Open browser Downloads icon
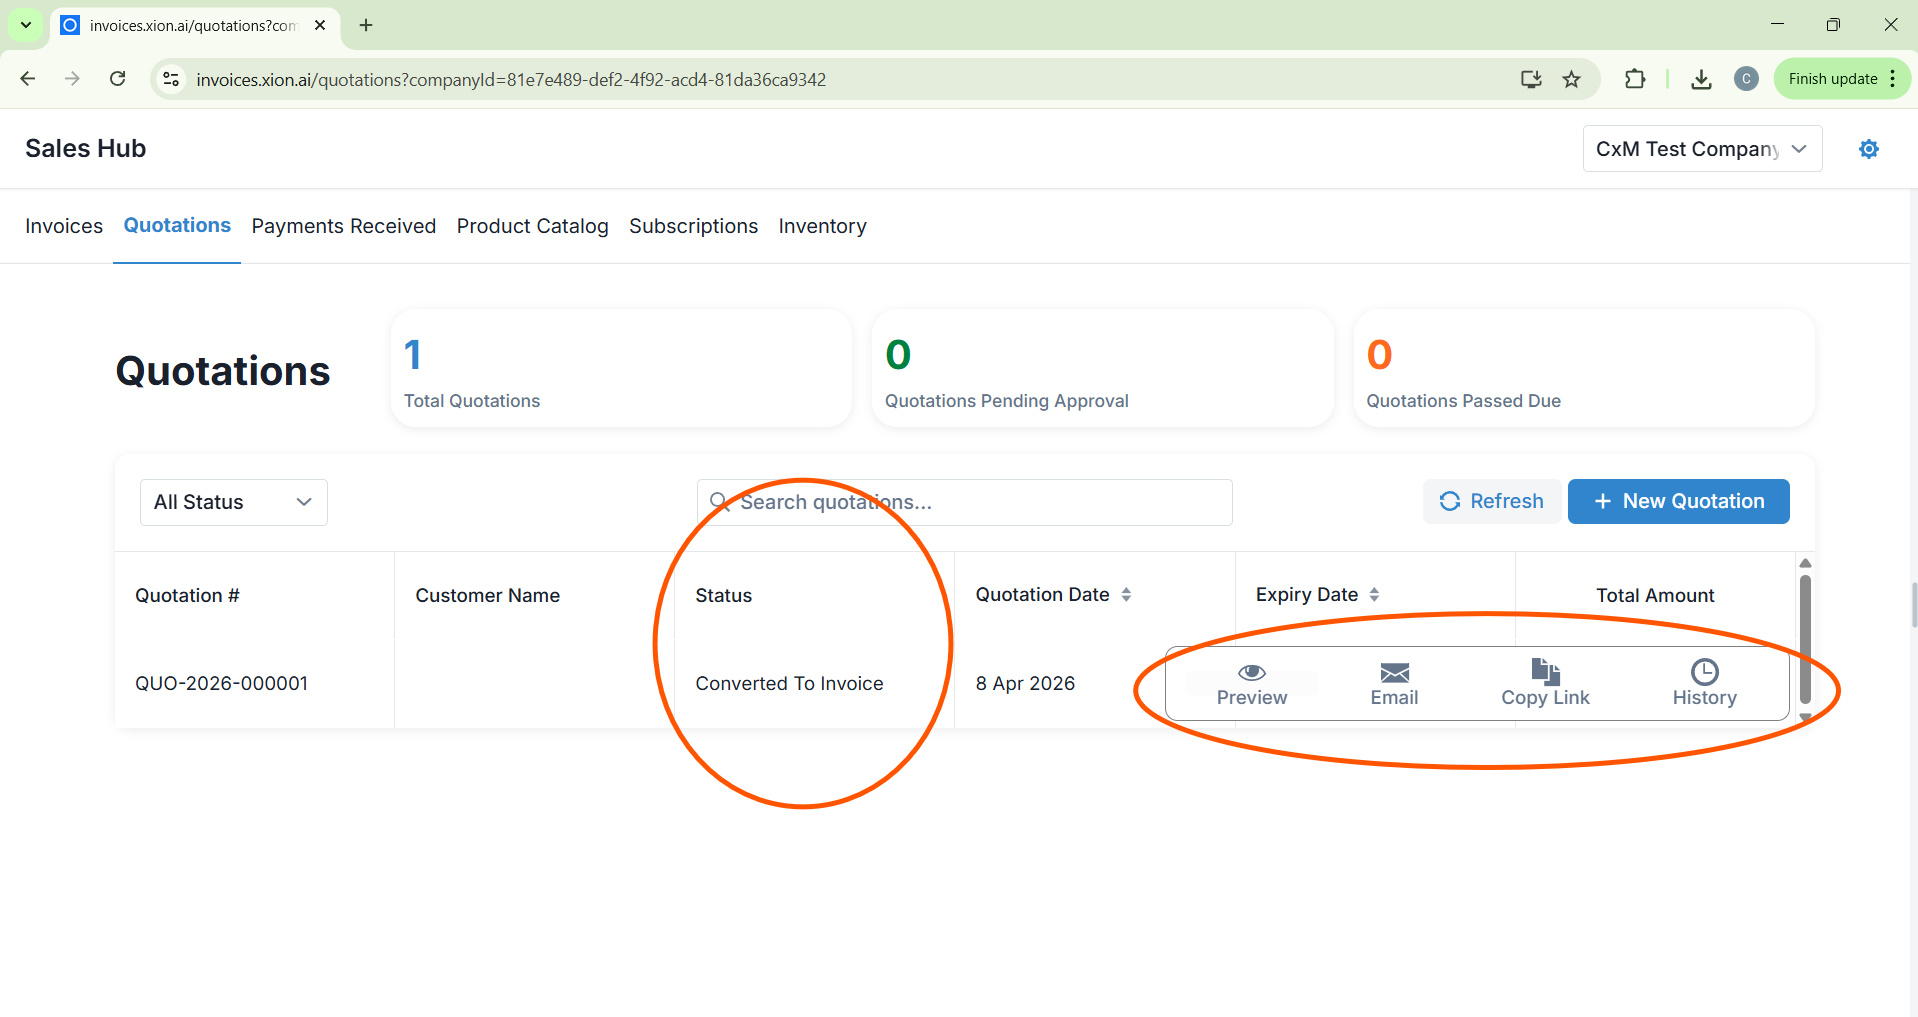 point(1701,79)
